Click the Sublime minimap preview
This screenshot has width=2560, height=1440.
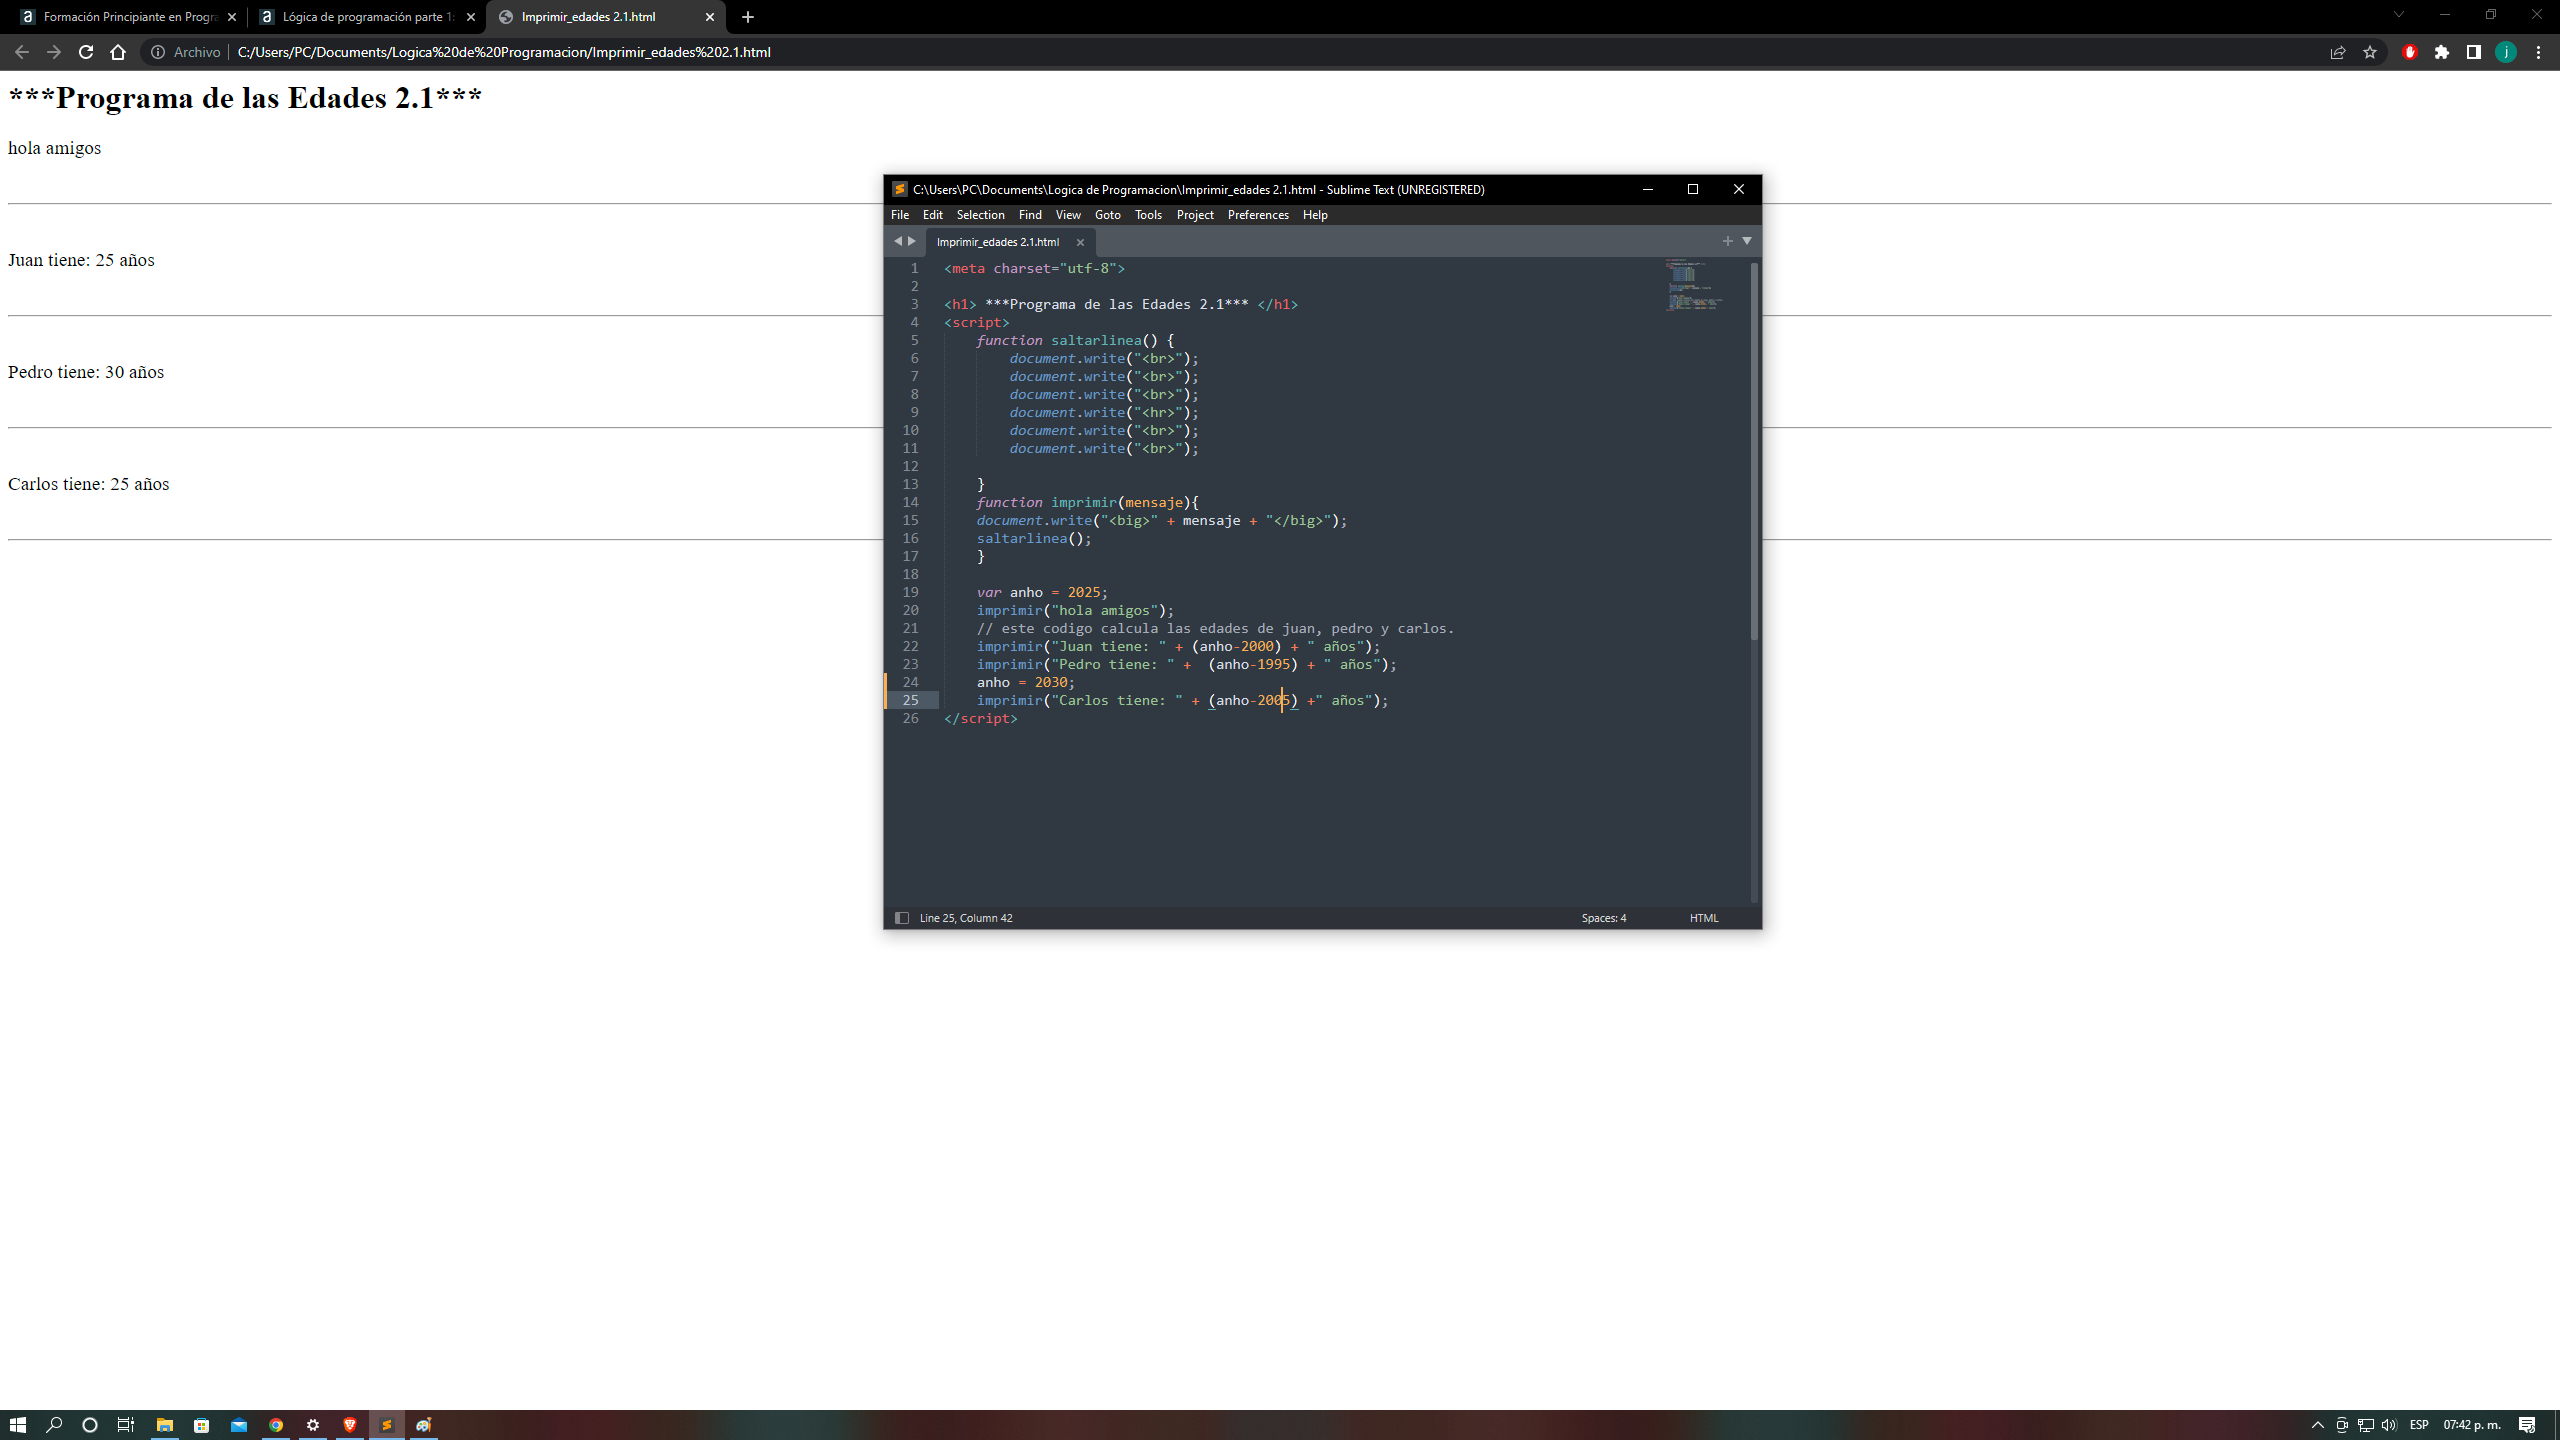coord(1694,286)
